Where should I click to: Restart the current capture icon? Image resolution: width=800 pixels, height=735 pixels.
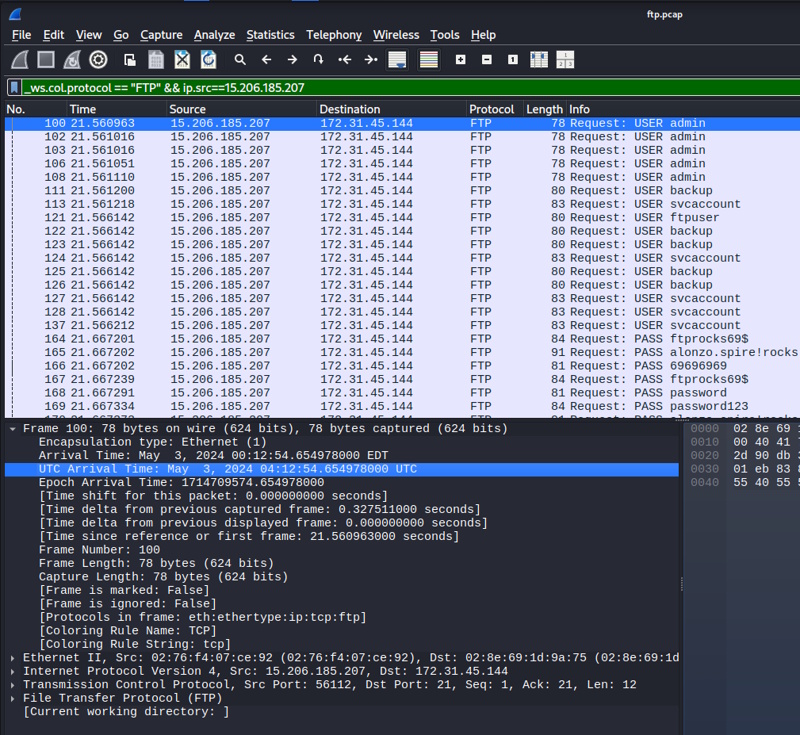(72, 60)
